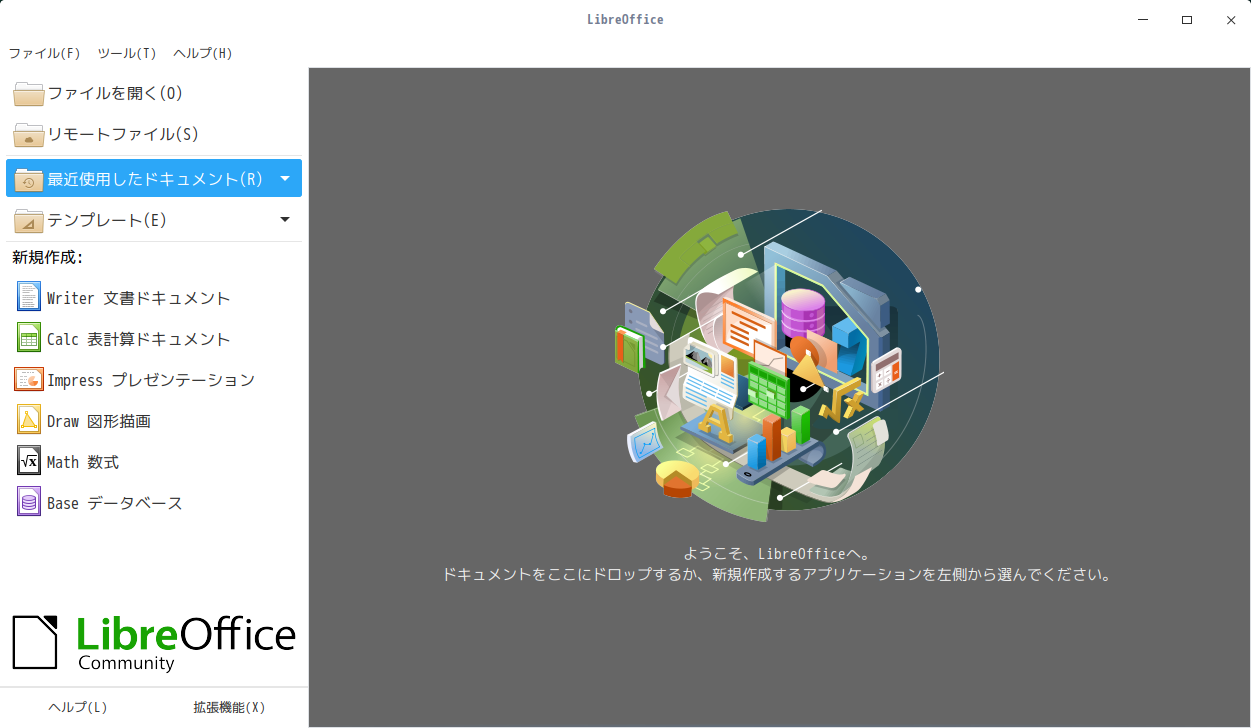This screenshot has width=1251, height=728.
Task: Select リモートファイル(S) label
Action: coord(123,134)
